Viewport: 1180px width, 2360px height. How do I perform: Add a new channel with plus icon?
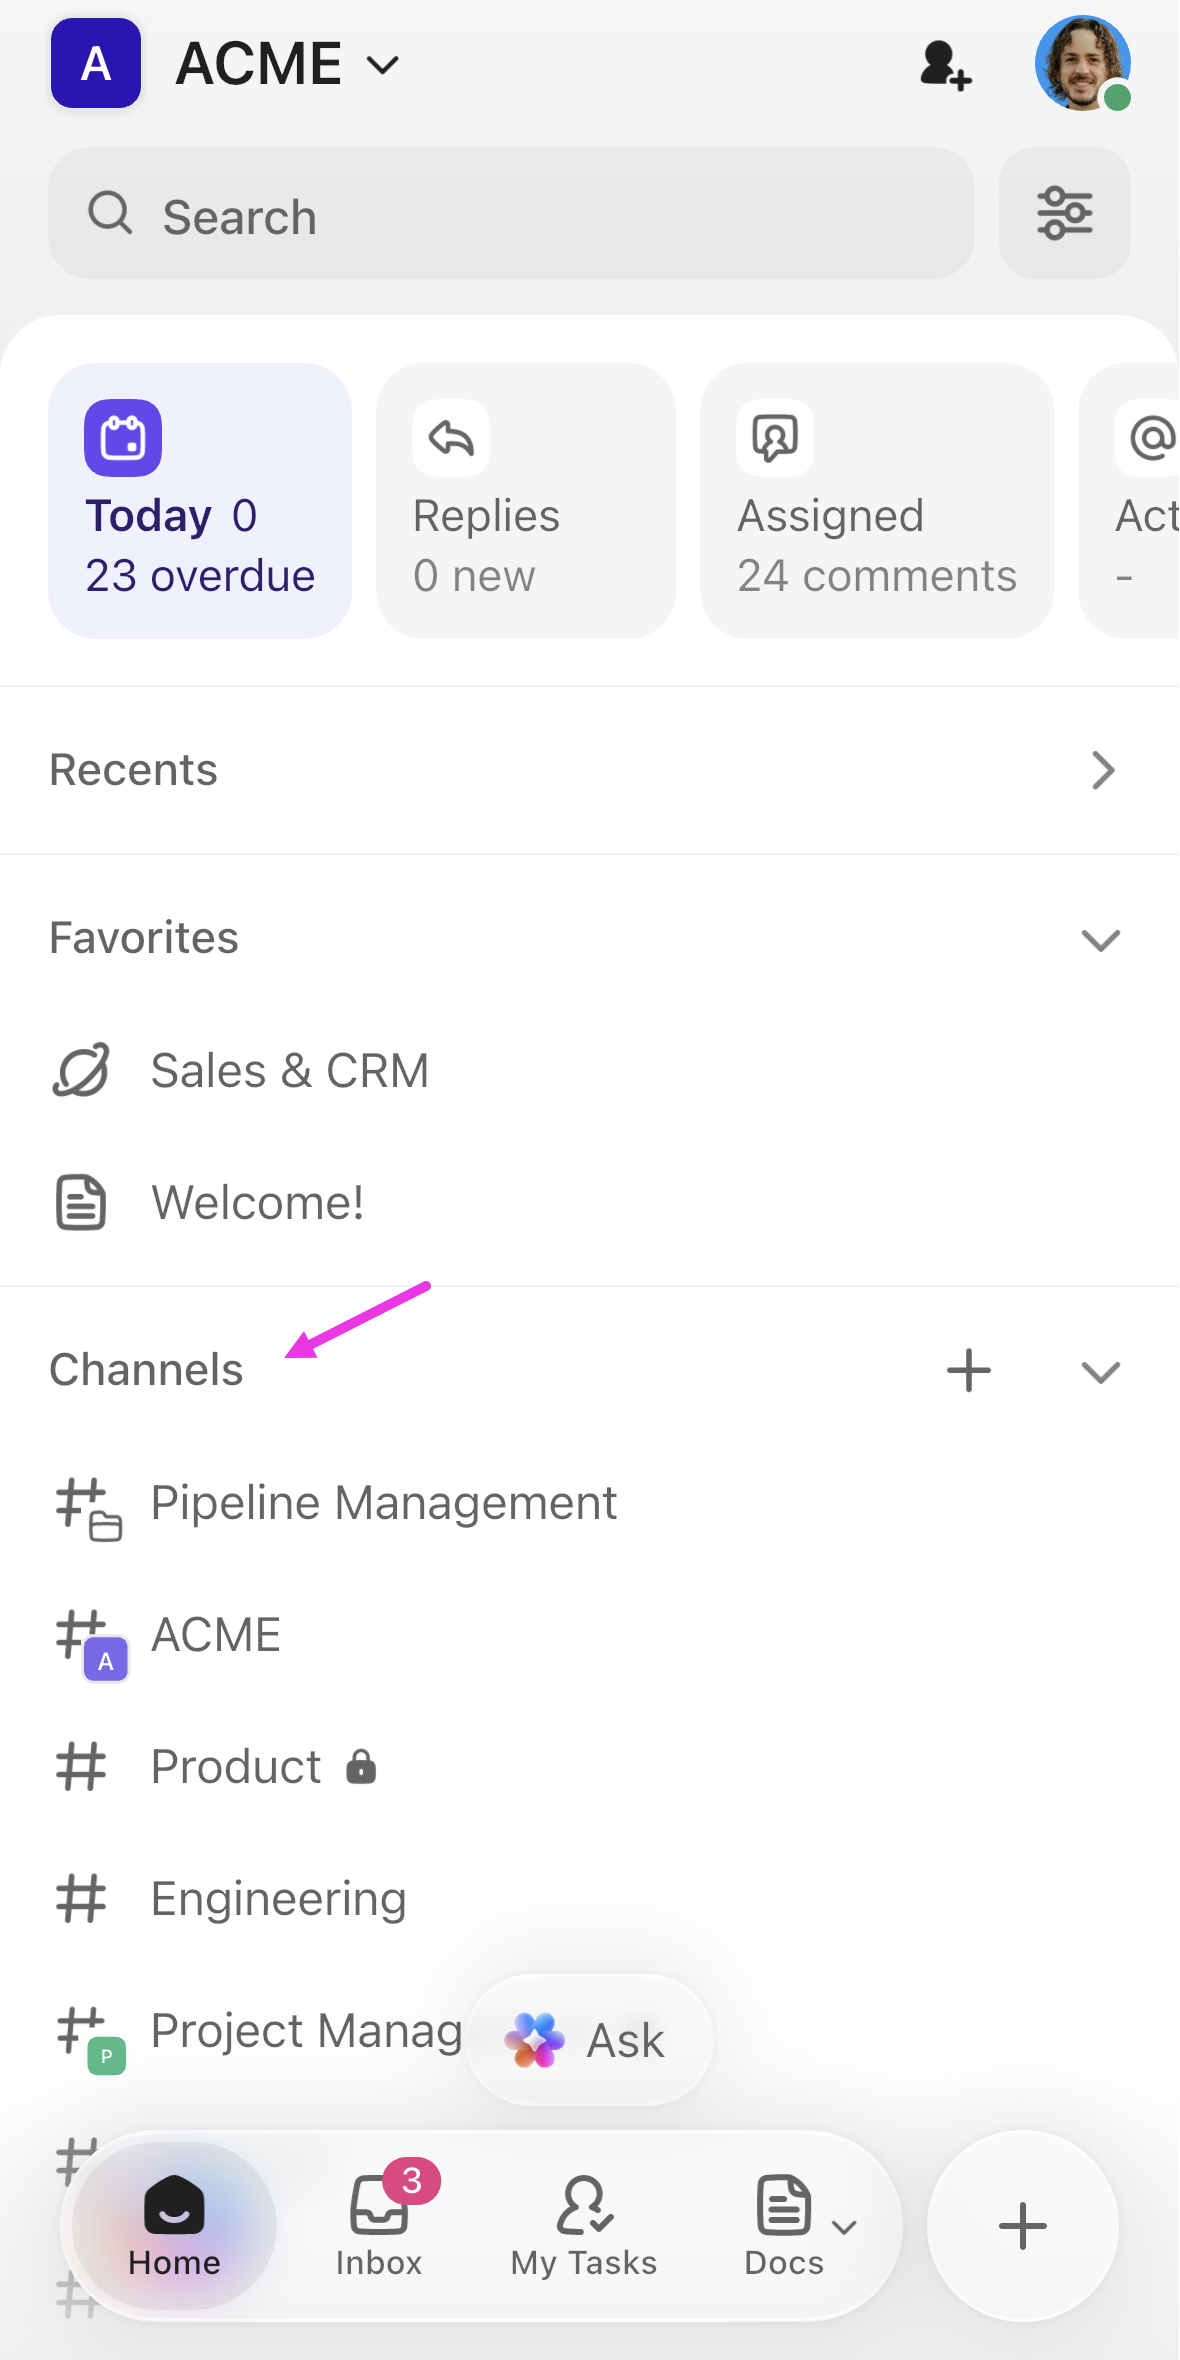pyautogui.click(x=968, y=1371)
